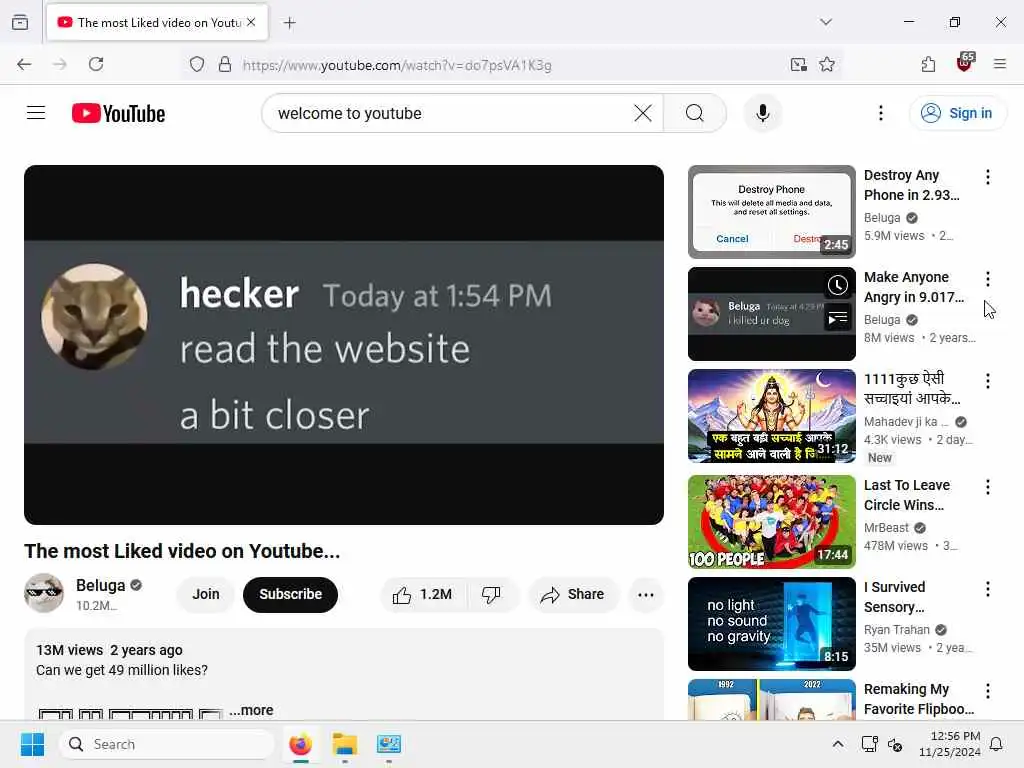Screen dimensions: 1024x768
Task: Show hidden system tray icons
Action: (838, 744)
